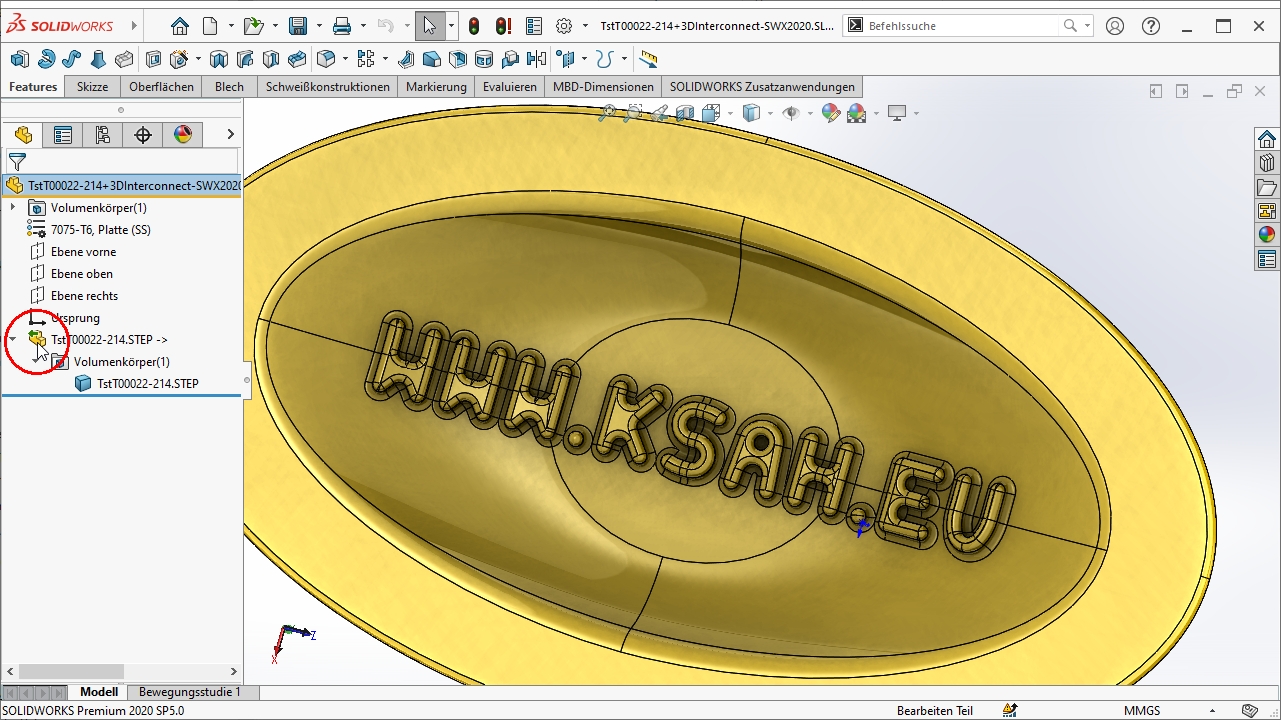Select Ebene vorne plane
The image size is (1281, 720).
point(83,252)
